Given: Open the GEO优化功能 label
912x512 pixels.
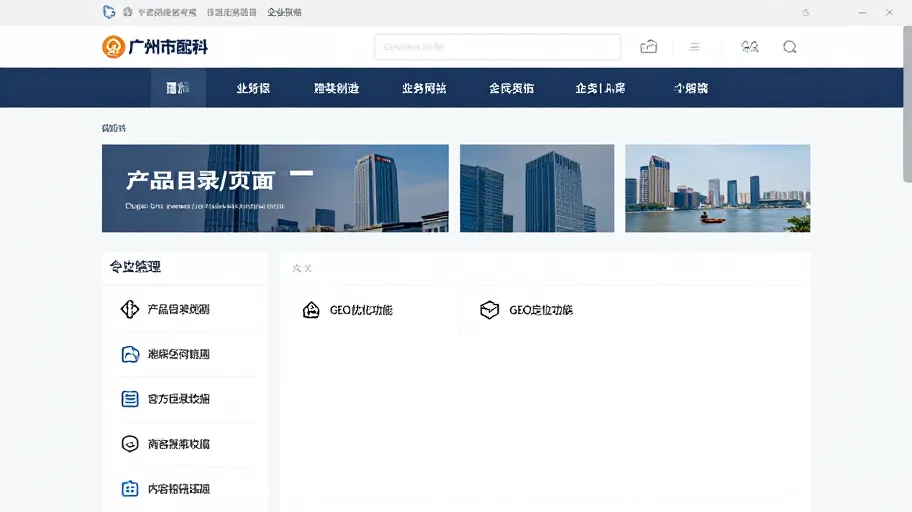Looking at the screenshot, I should point(361,310).
